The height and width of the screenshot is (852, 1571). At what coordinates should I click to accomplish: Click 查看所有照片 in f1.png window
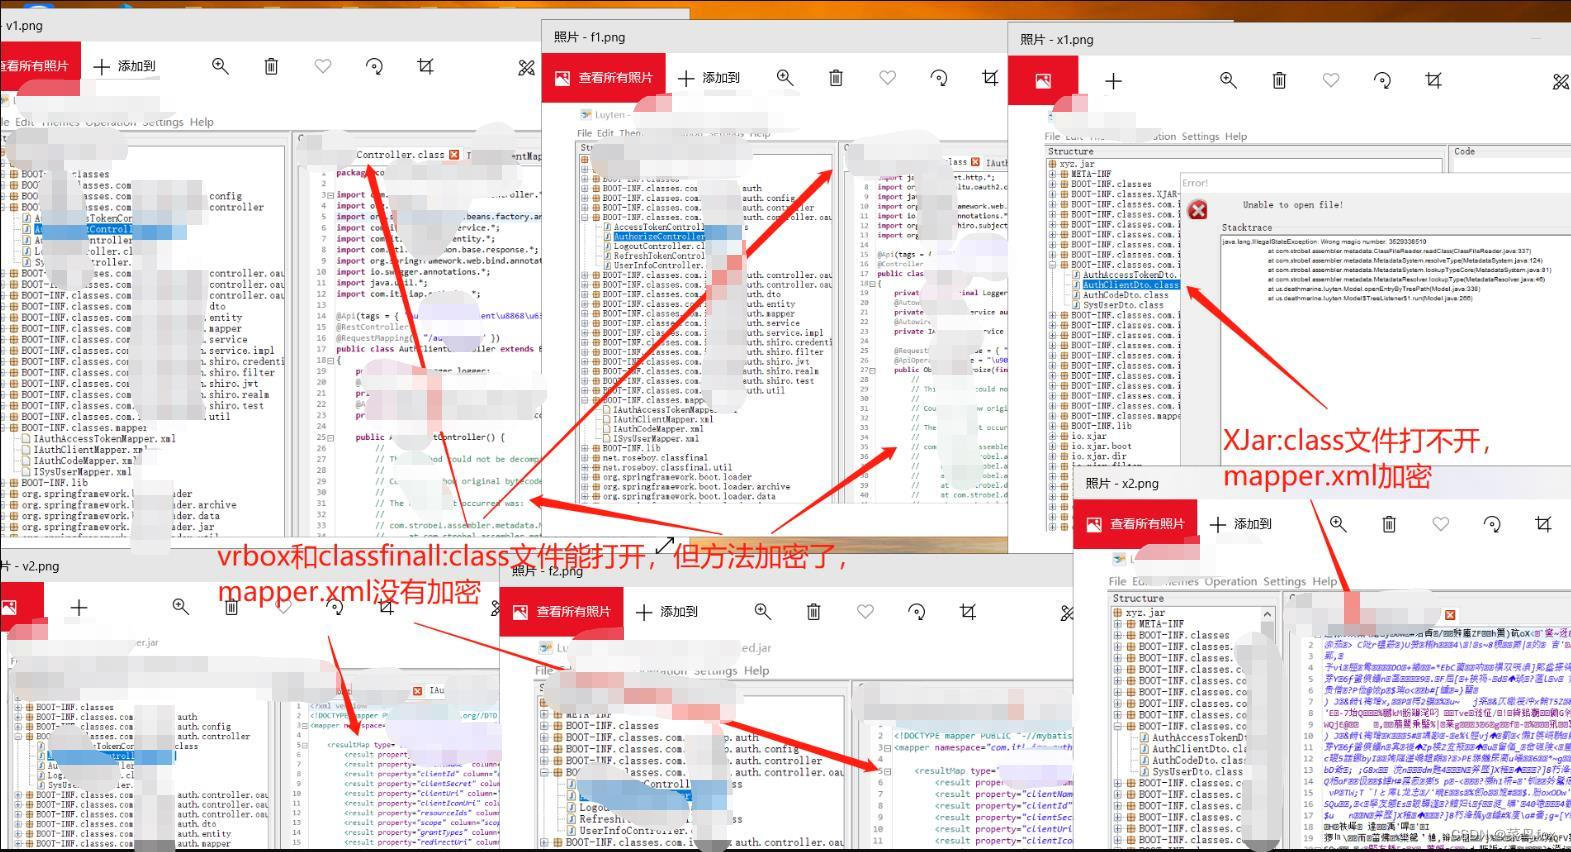pyautogui.click(x=603, y=77)
